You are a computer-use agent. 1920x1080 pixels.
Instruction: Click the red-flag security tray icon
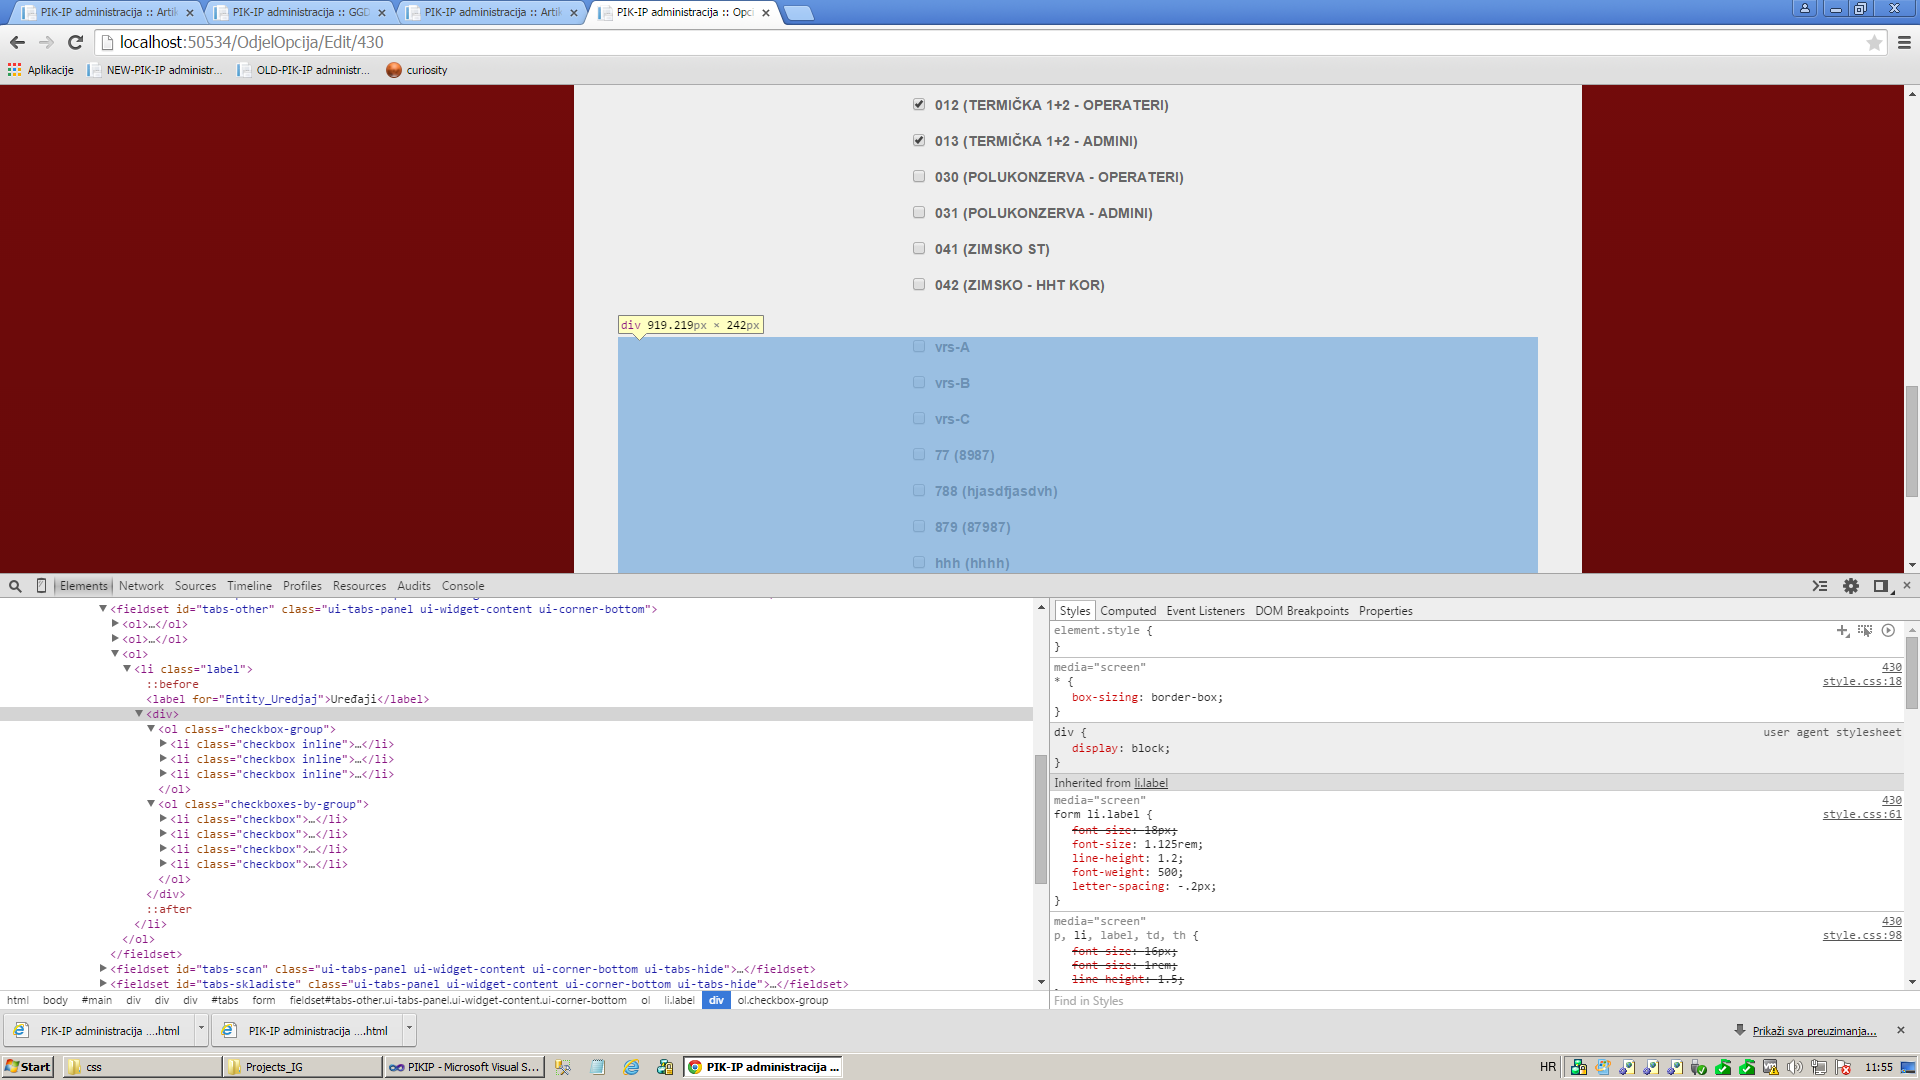1843,1067
